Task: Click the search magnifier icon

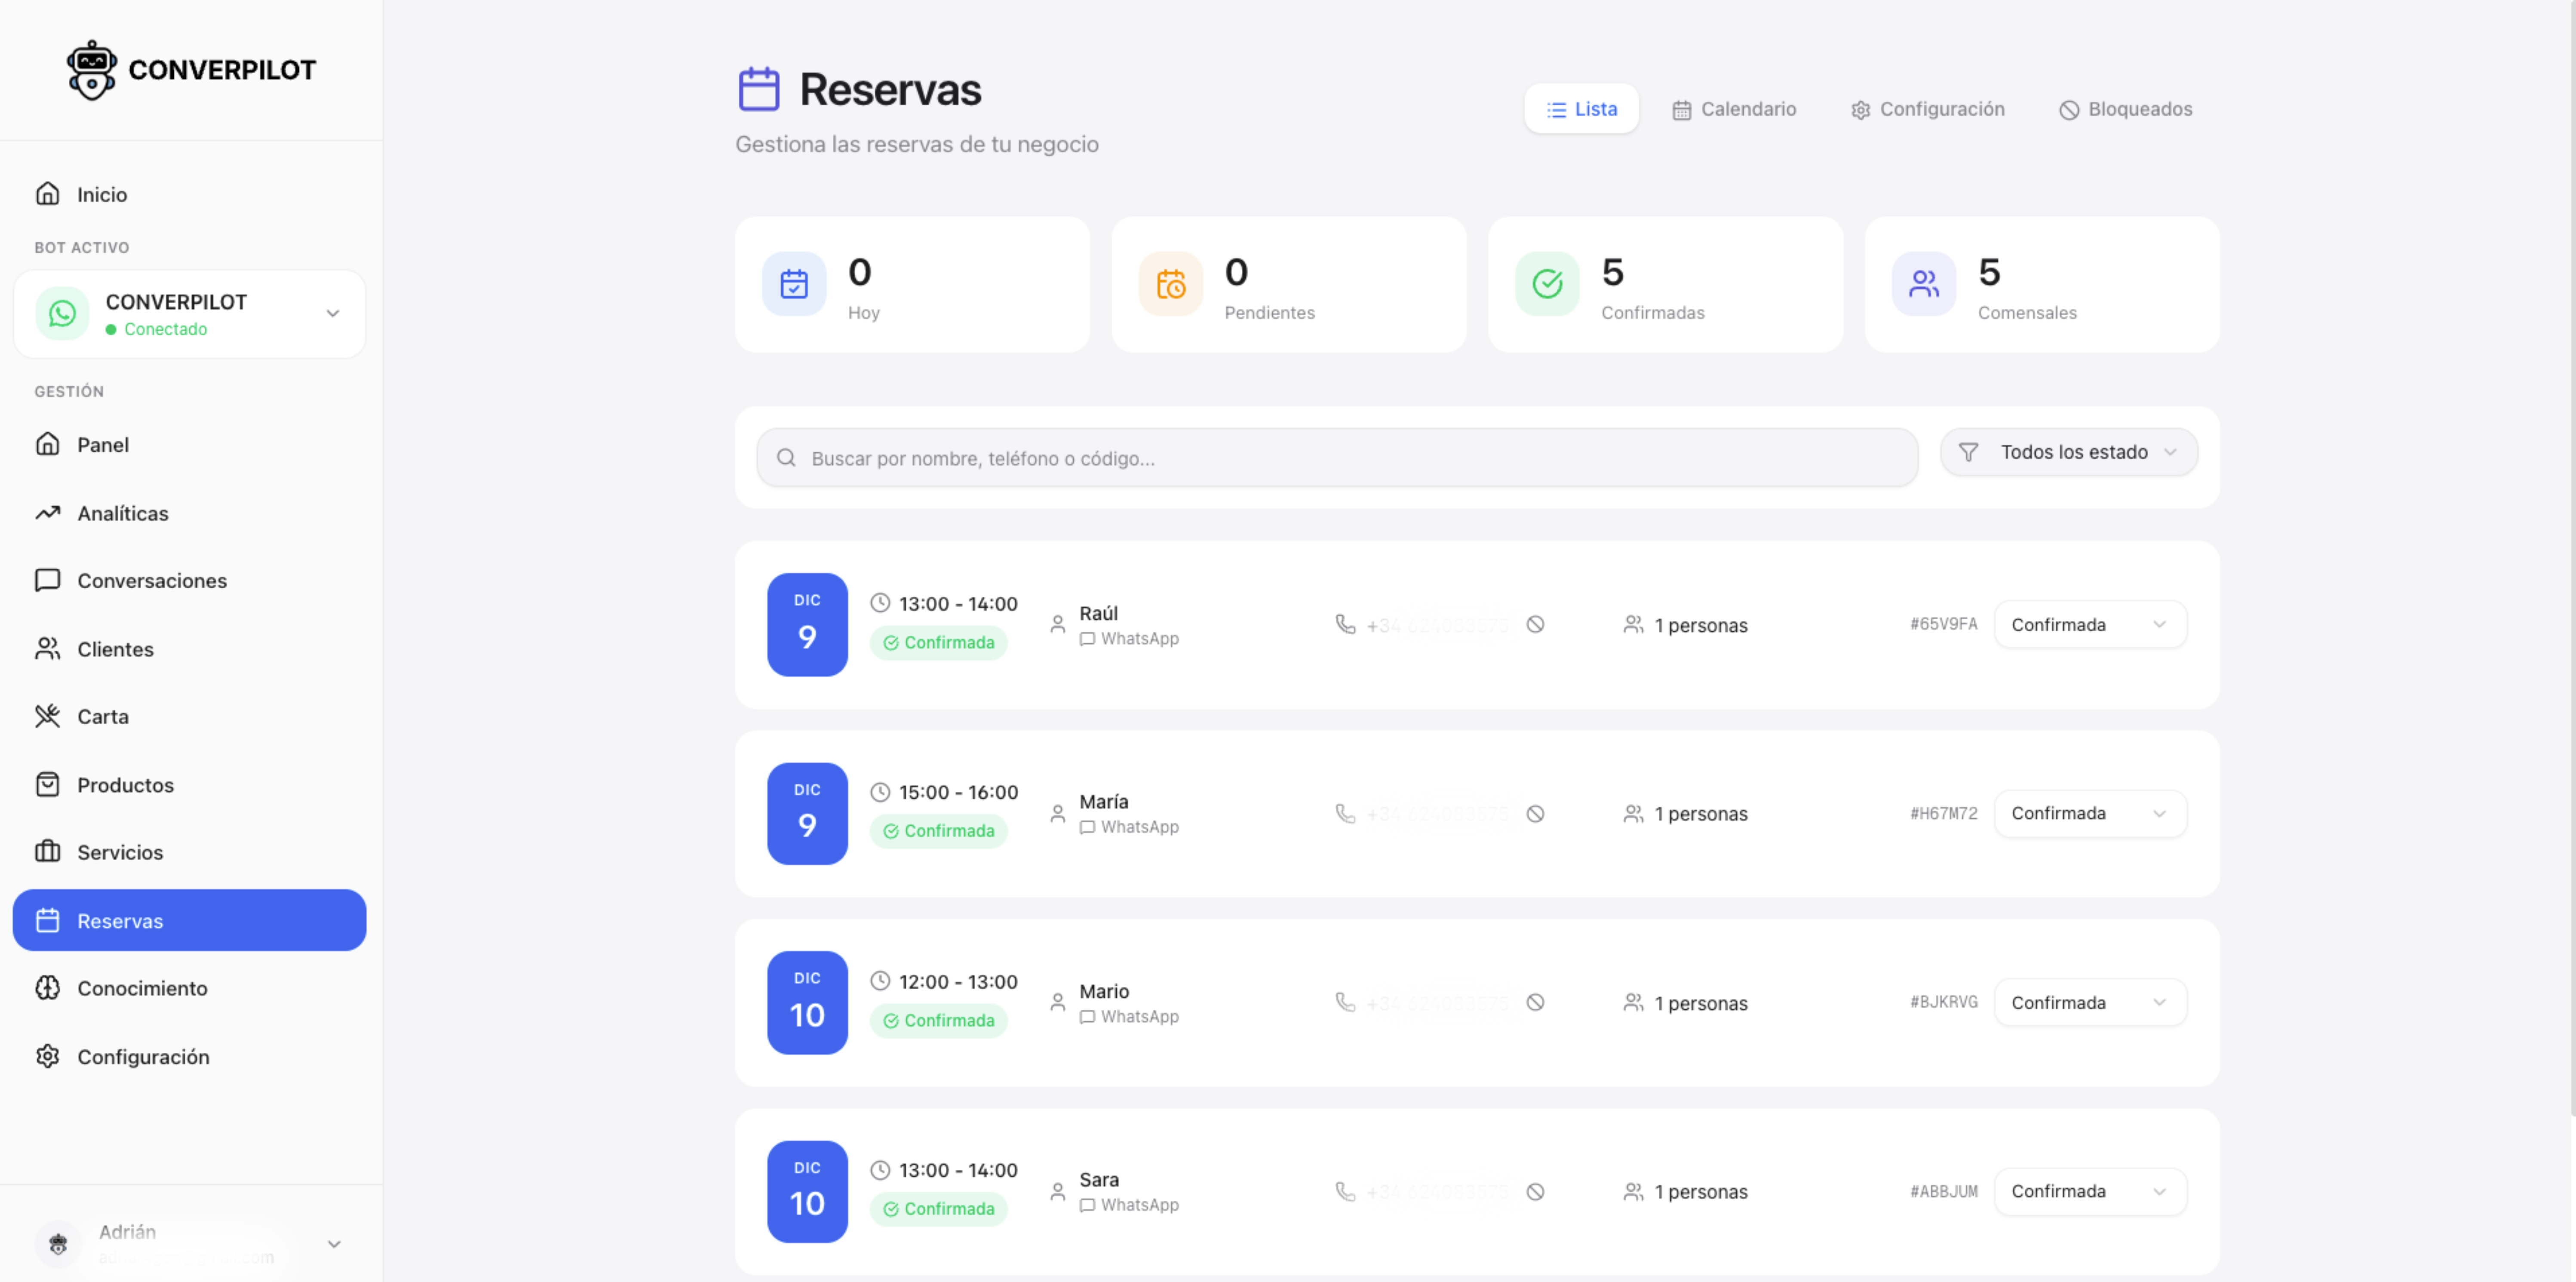Action: 786,457
